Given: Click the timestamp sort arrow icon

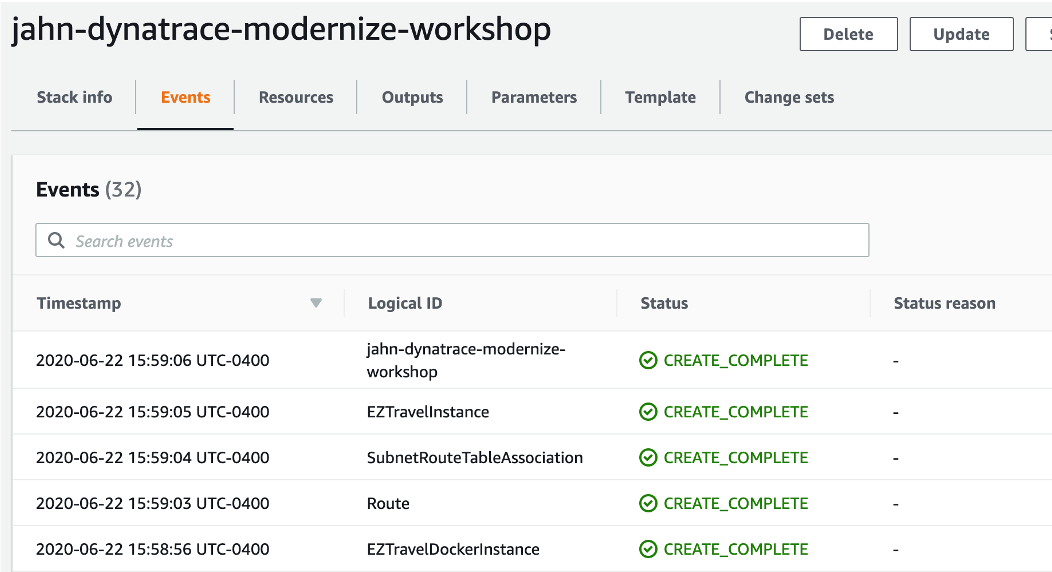Looking at the screenshot, I should pos(316,303).
